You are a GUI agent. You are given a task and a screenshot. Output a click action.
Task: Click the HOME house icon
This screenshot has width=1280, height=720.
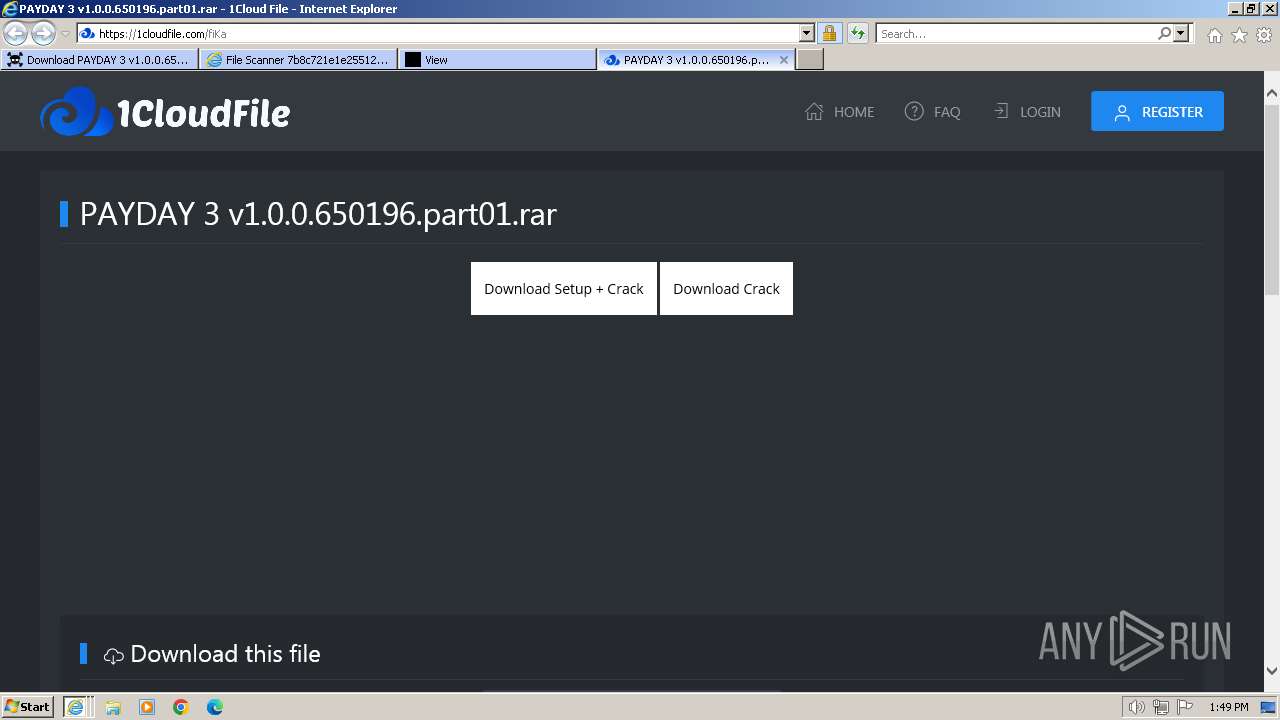point(814,111)
